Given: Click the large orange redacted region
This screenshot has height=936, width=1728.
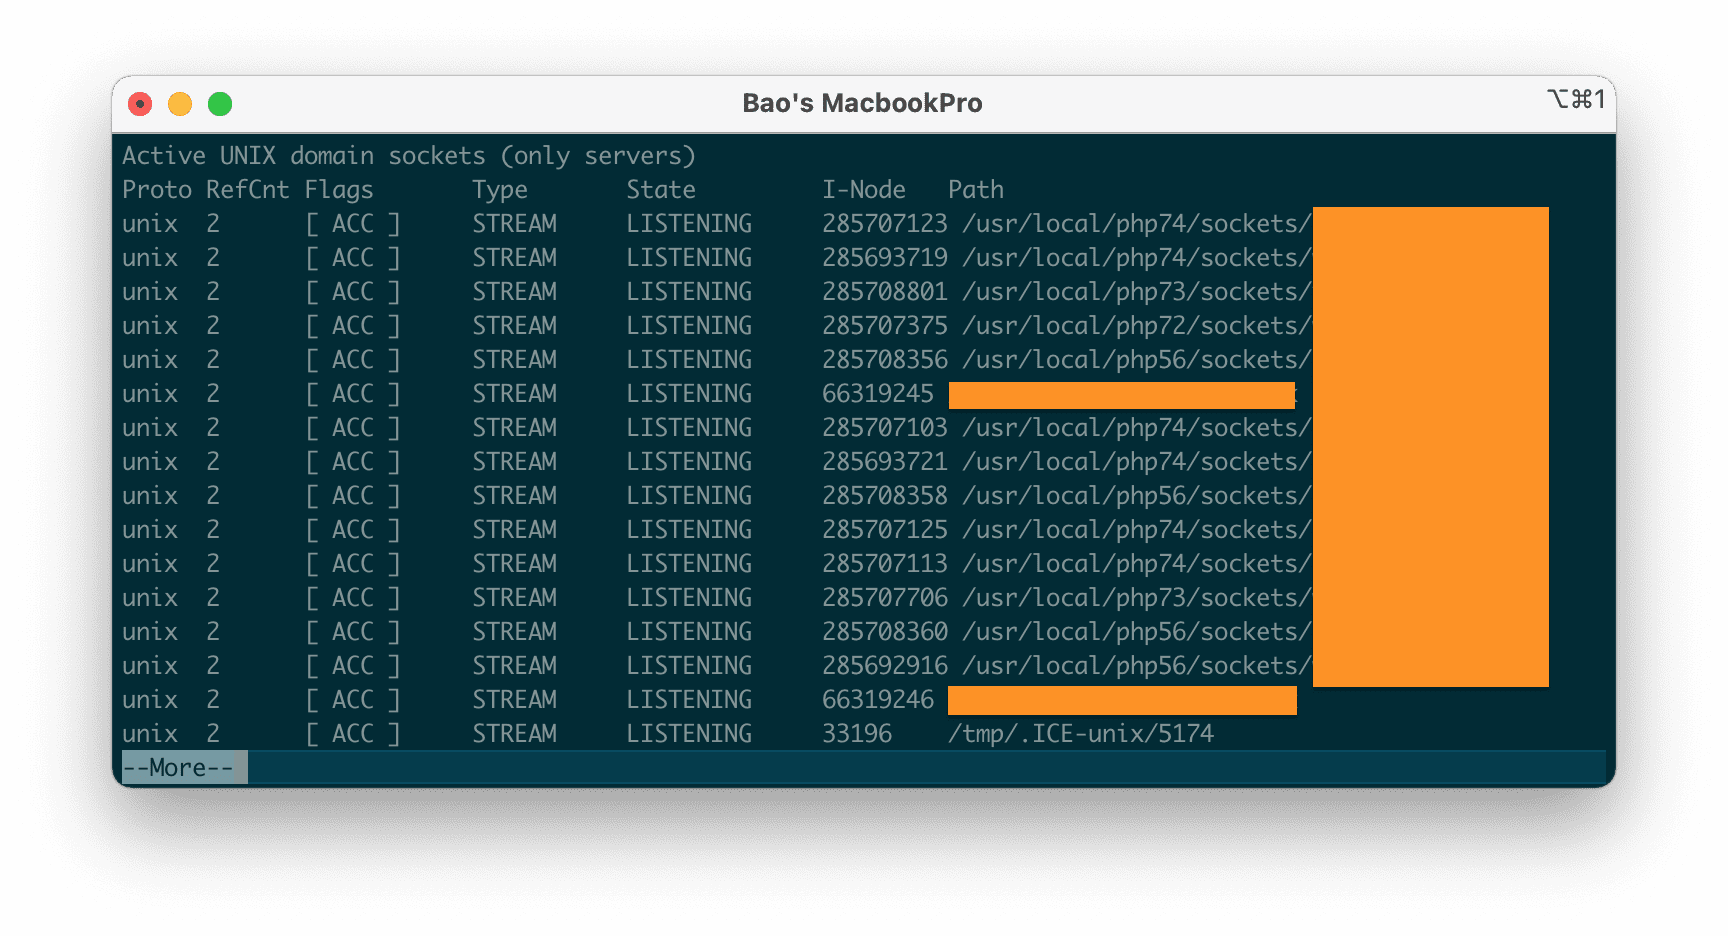Looking at the screenshot, I should pos(1430,447).
